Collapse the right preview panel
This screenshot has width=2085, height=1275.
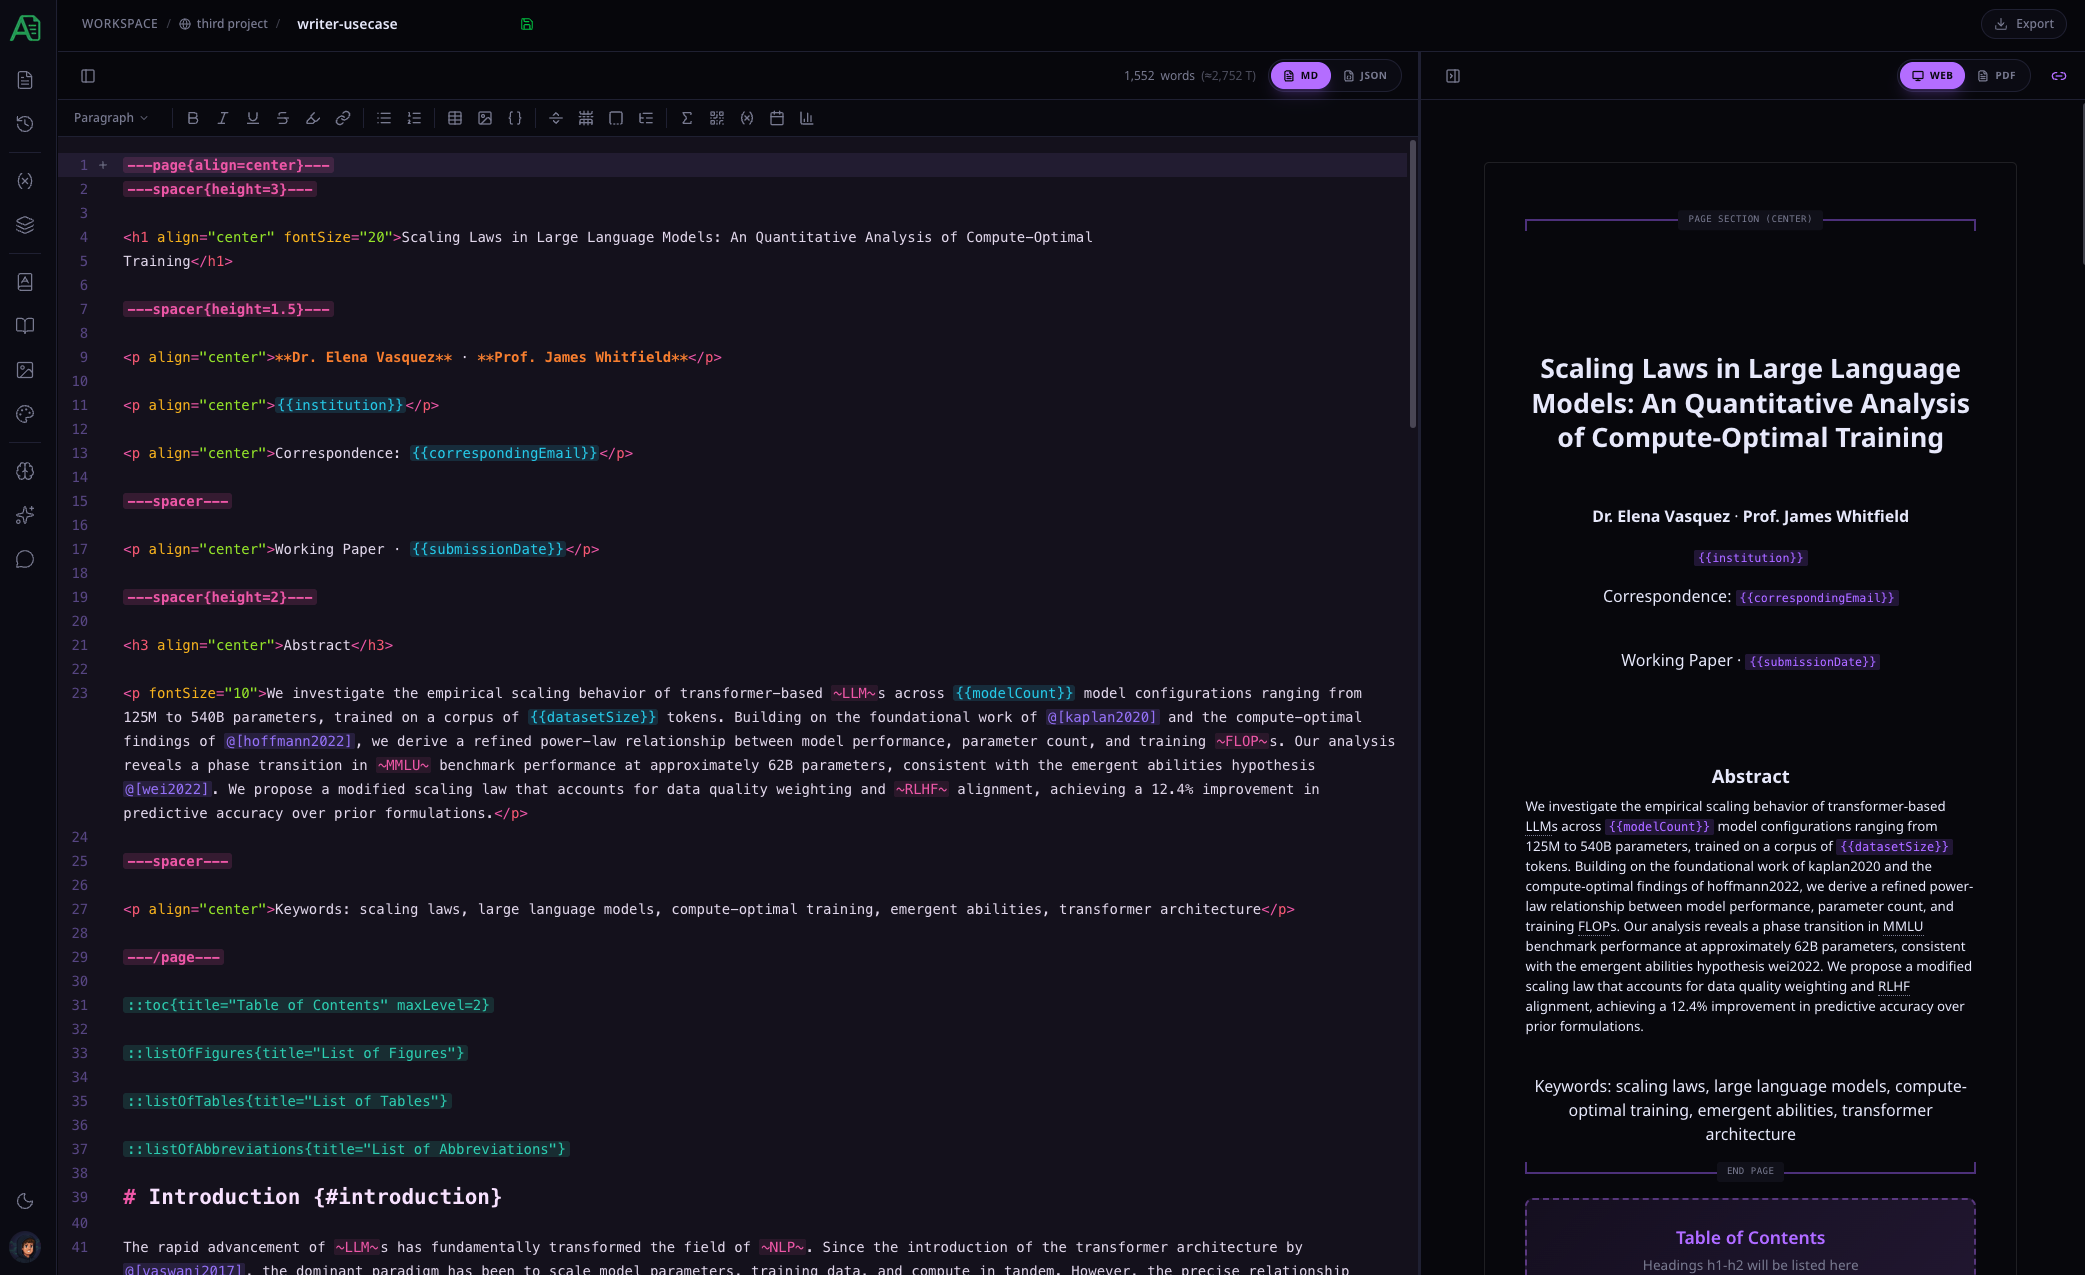click(1453, 75)
